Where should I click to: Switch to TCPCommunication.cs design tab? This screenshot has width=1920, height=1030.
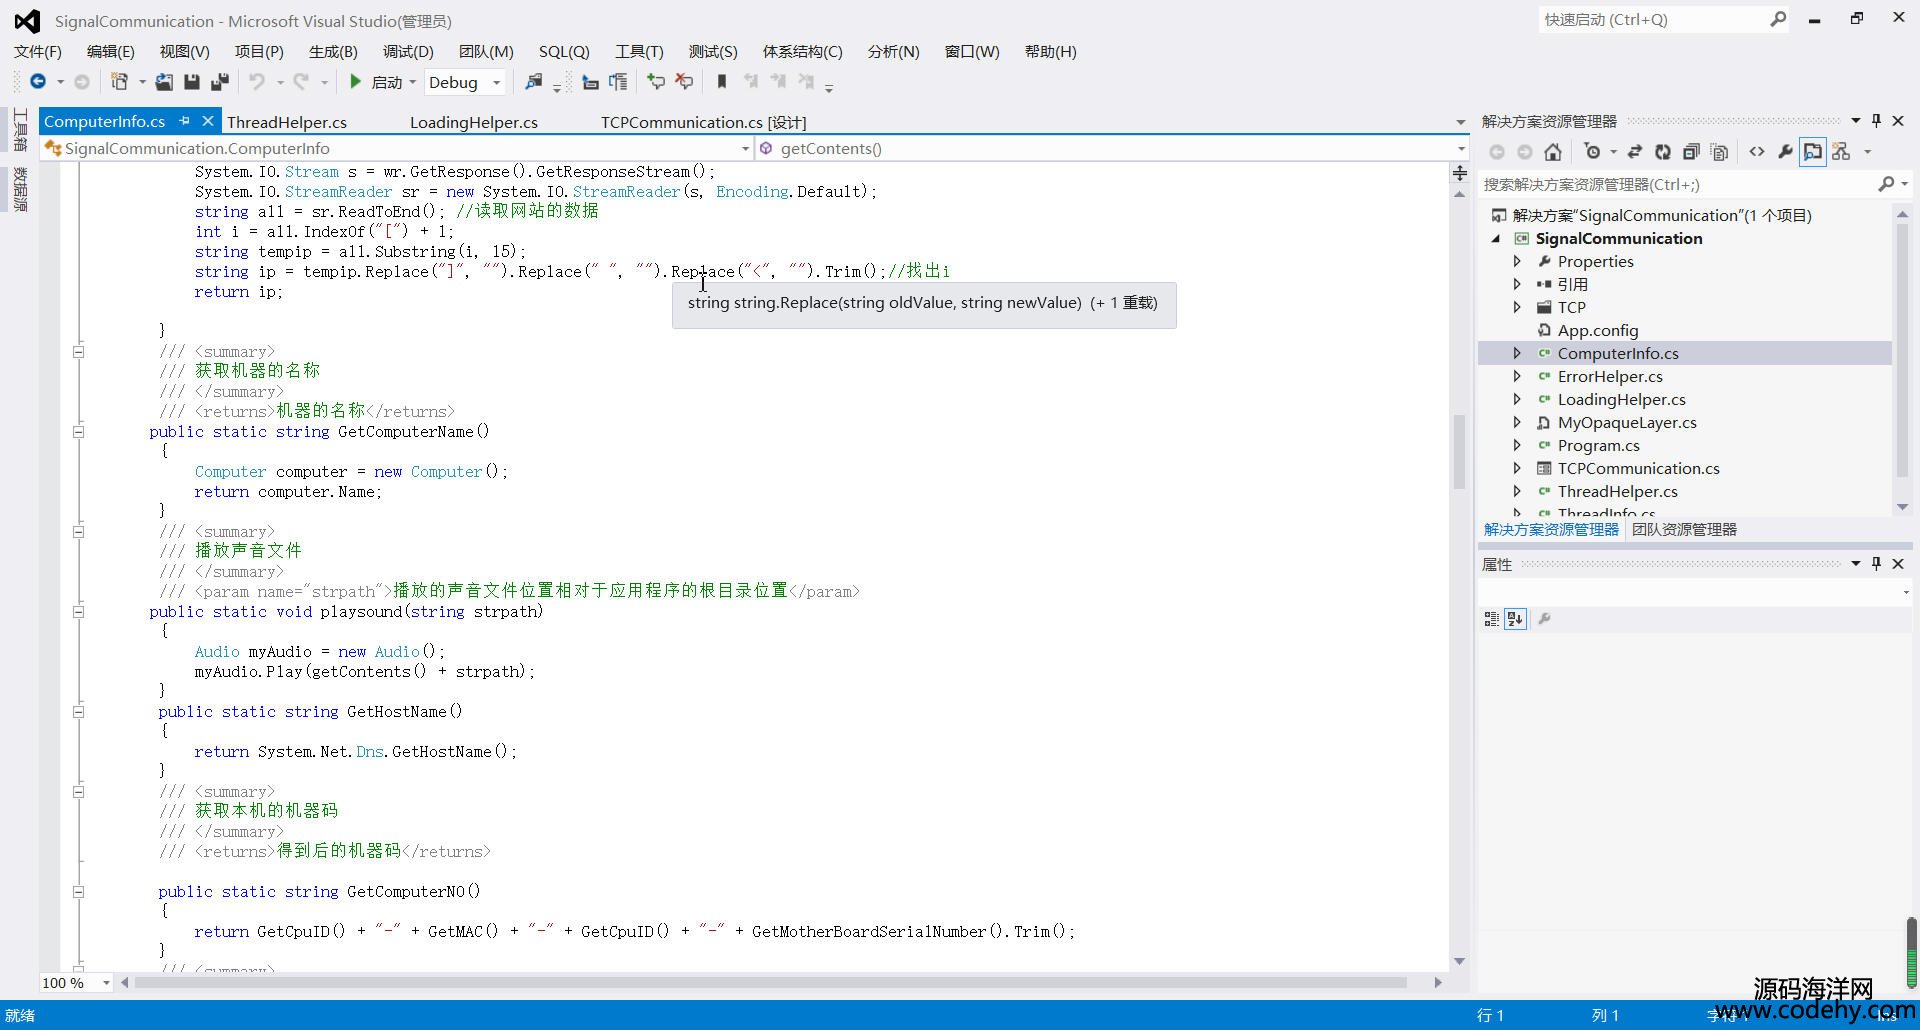point(703,122)
